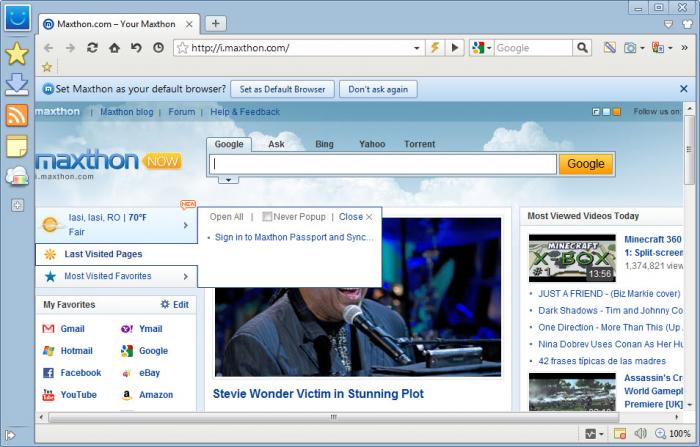Mute sound via status bar speaker
The width and height of the screenshot is (700, 447).
tap(641, 433)
